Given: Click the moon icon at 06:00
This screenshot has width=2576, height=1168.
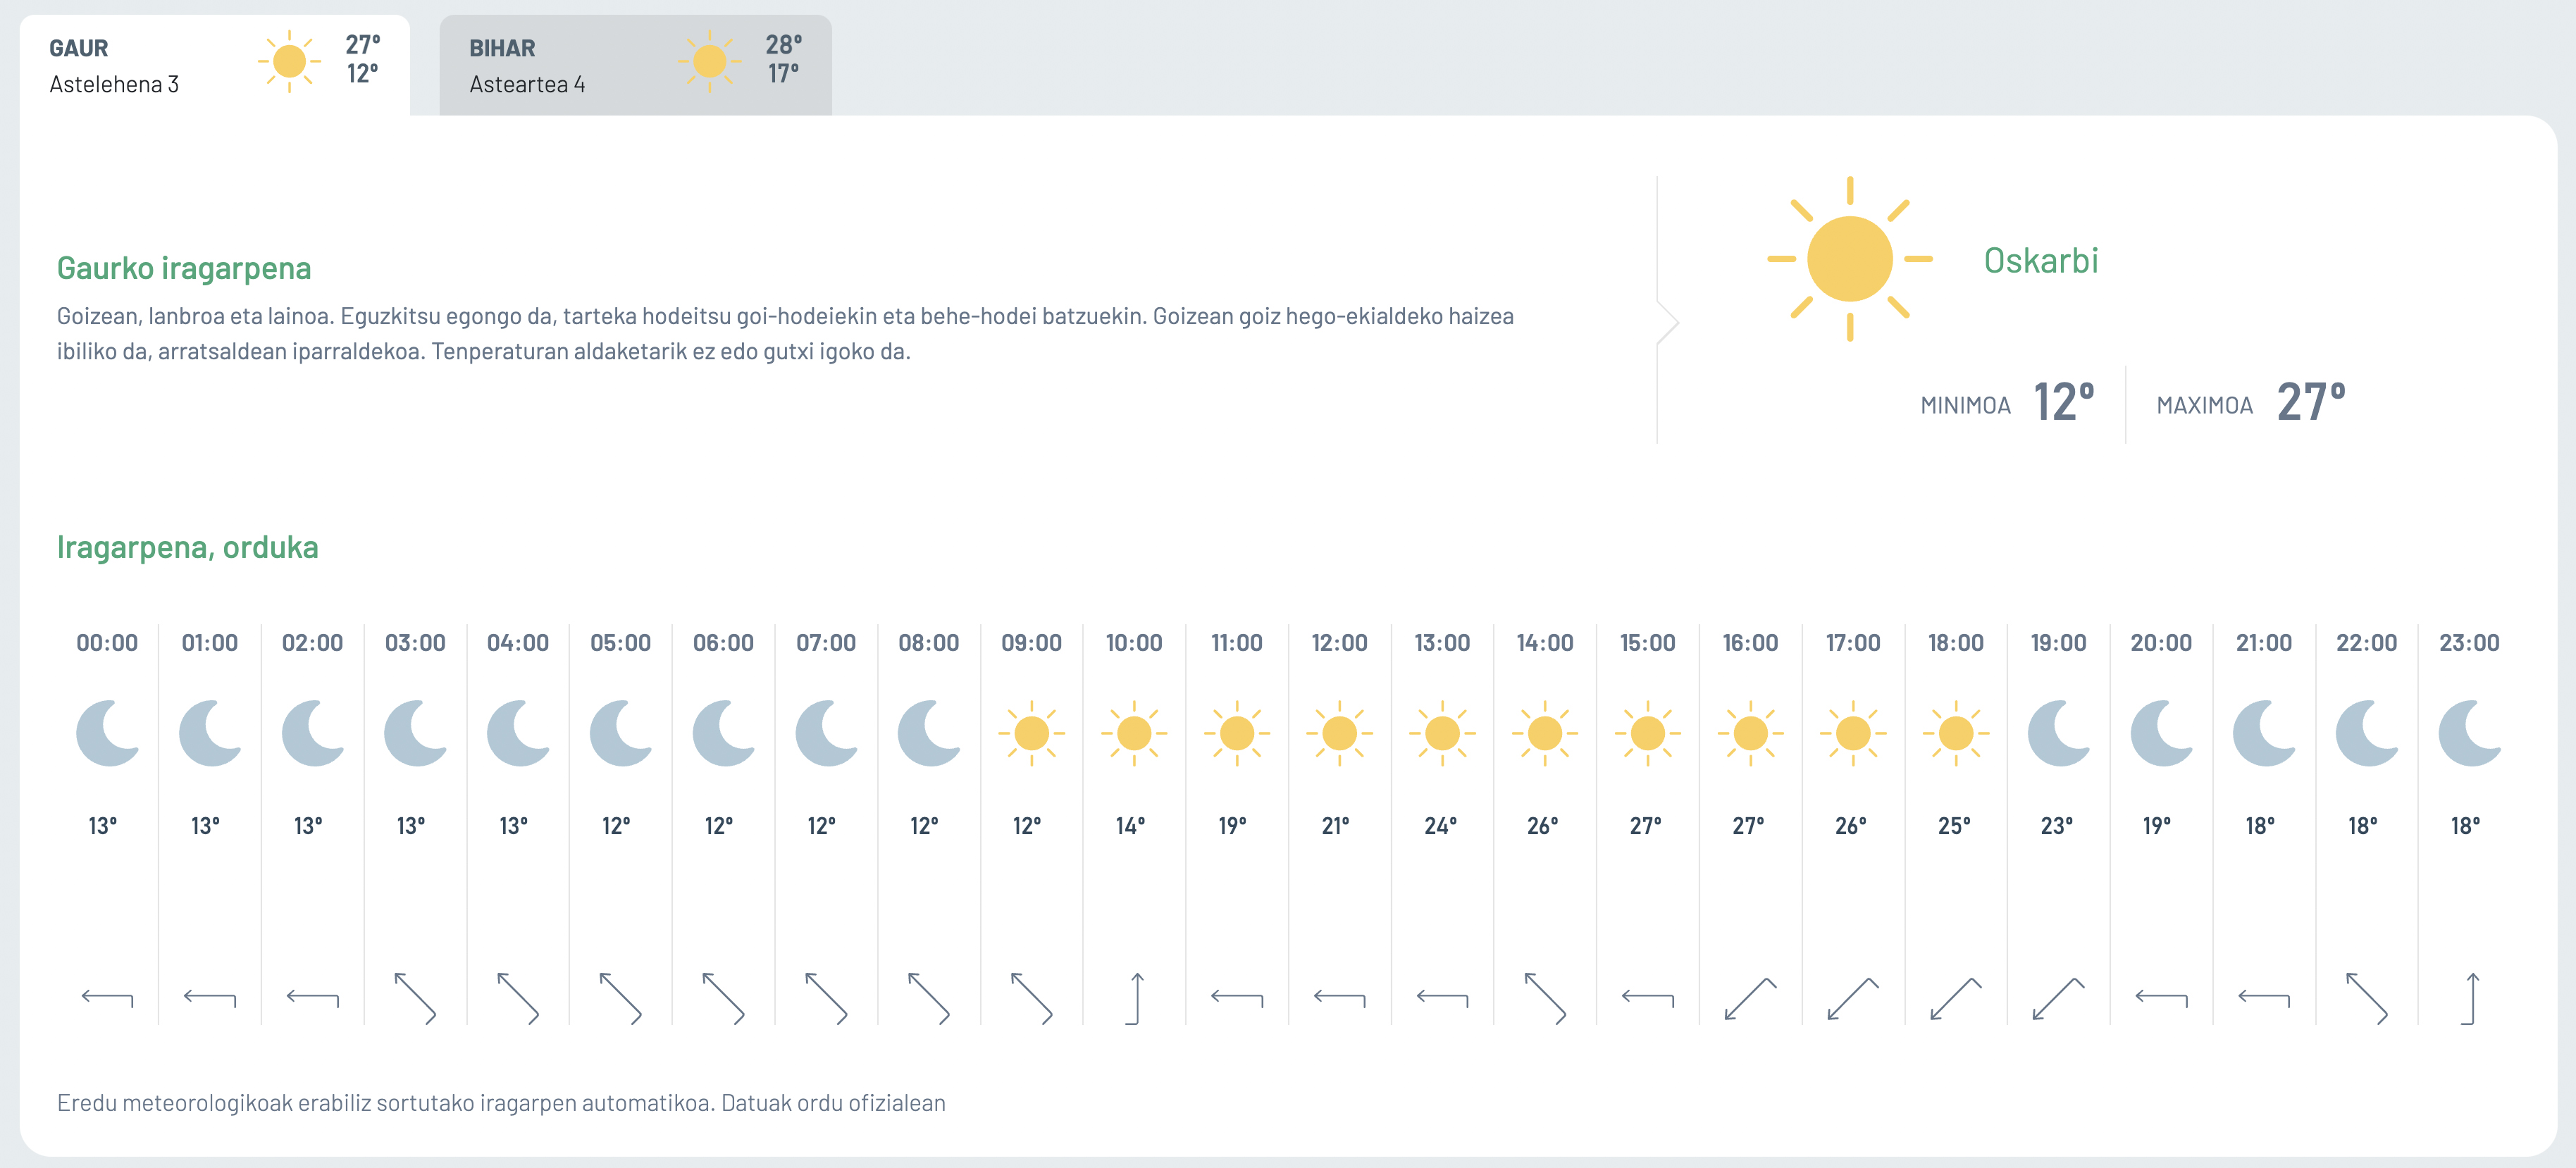Looking at the screenshot, I should (724, 733).
